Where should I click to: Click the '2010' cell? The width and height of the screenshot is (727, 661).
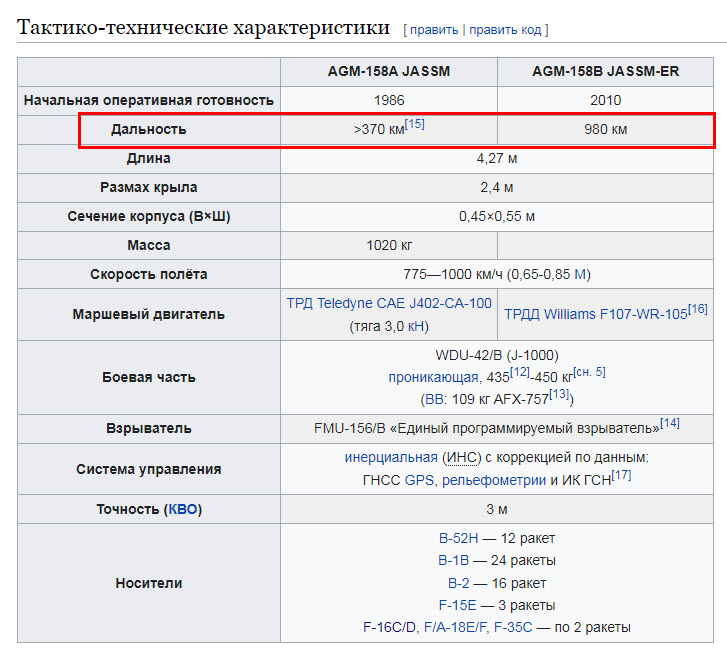pyautogui.click(x=606, y=101)
